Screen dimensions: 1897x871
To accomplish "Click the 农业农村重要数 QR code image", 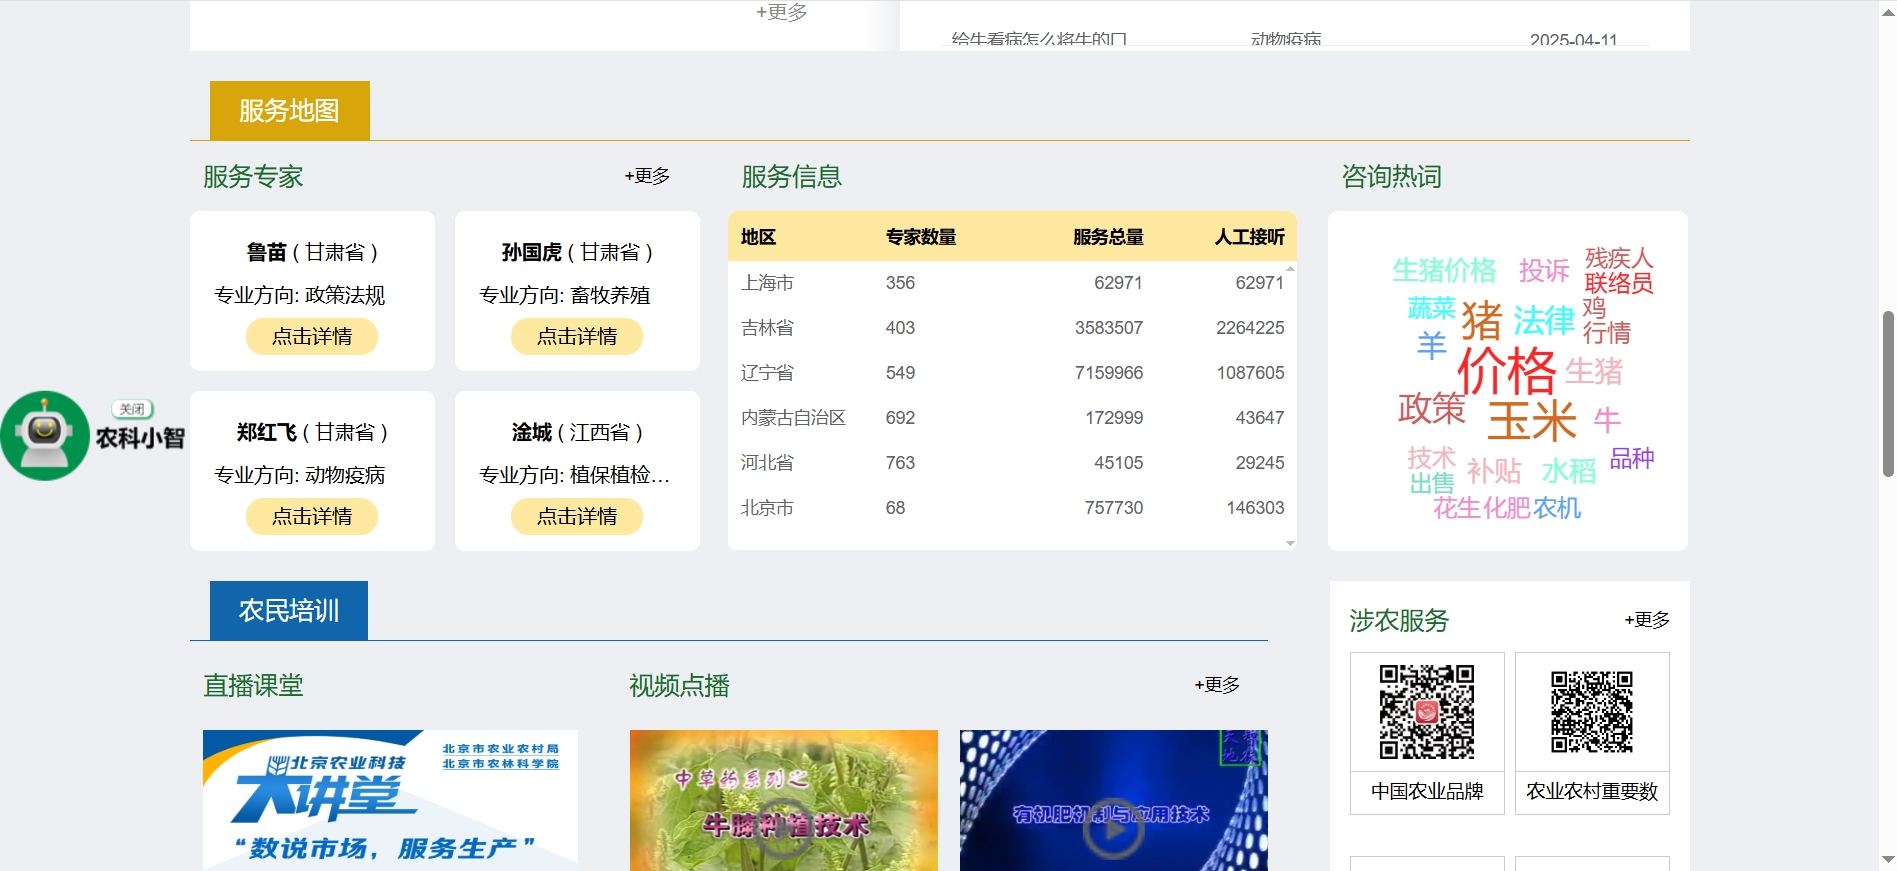I will click(1592, 712).
